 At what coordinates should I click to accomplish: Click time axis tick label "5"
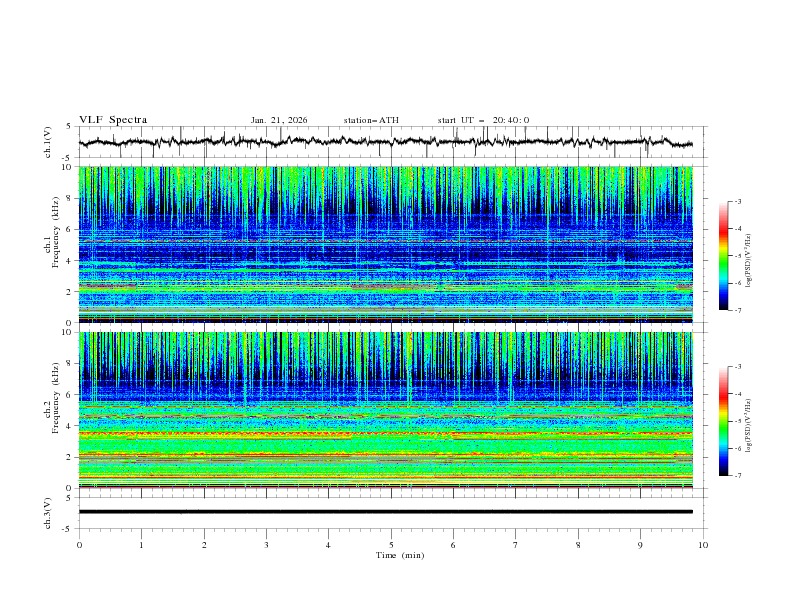click(391, 545)
